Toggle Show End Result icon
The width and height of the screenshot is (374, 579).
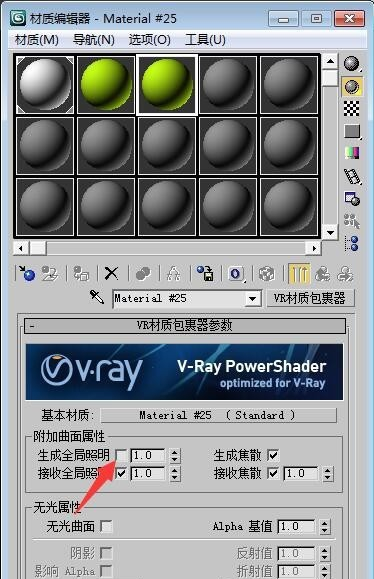[x=299, y=274]
